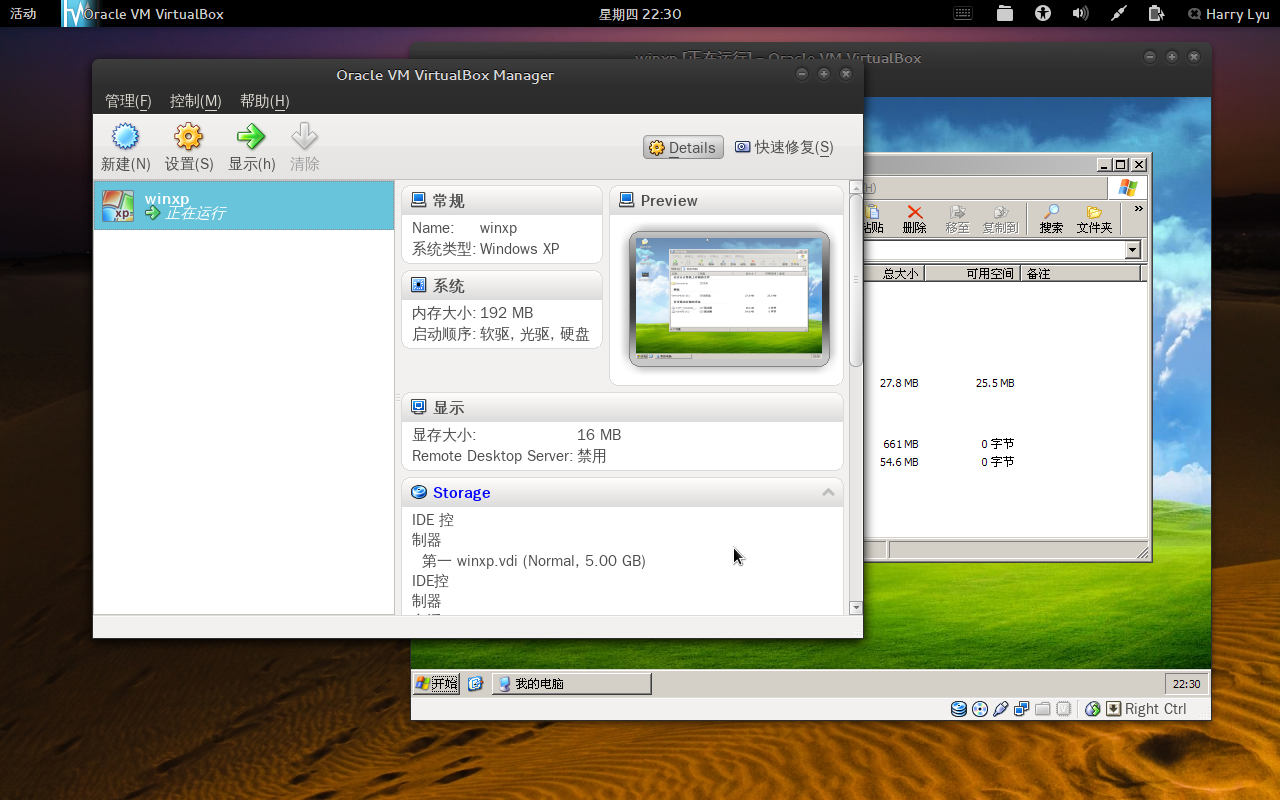Open the accessibility menu icon
This screenshot has width=1280, height=800.
coord(1043,14)
